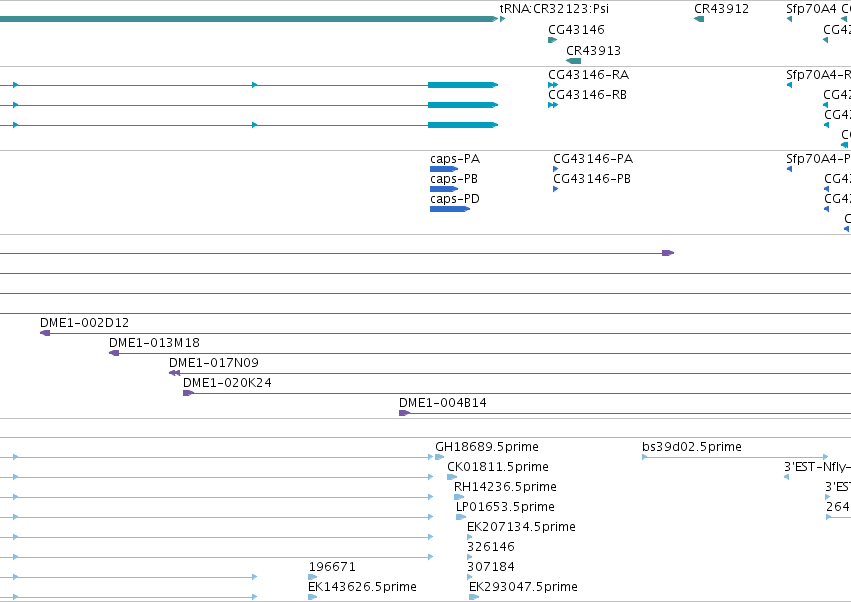The height and width of the screenshot is (602, 851).
Task: Click the small blue arrow under CG43146-PB
Action: pos(556,189)
